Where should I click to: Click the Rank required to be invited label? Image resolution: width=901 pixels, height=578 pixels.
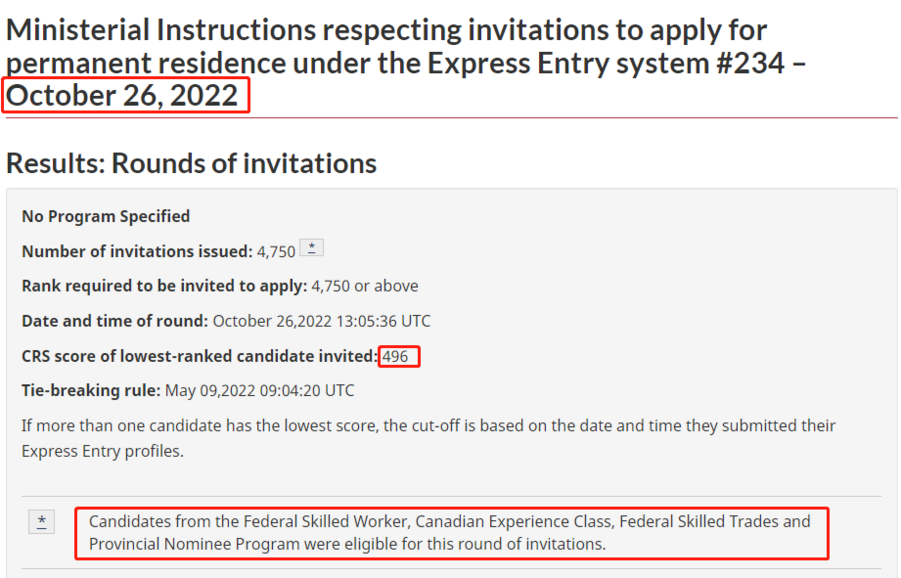[x=164, y=286]
